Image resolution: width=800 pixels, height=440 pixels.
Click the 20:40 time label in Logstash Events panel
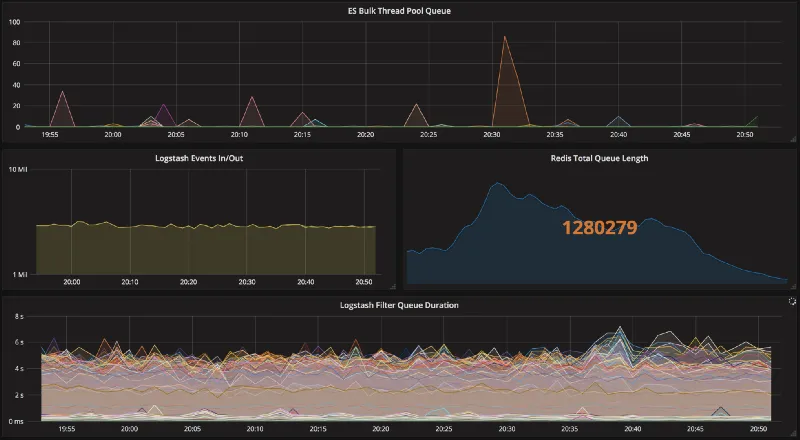(x=306, y=282)
